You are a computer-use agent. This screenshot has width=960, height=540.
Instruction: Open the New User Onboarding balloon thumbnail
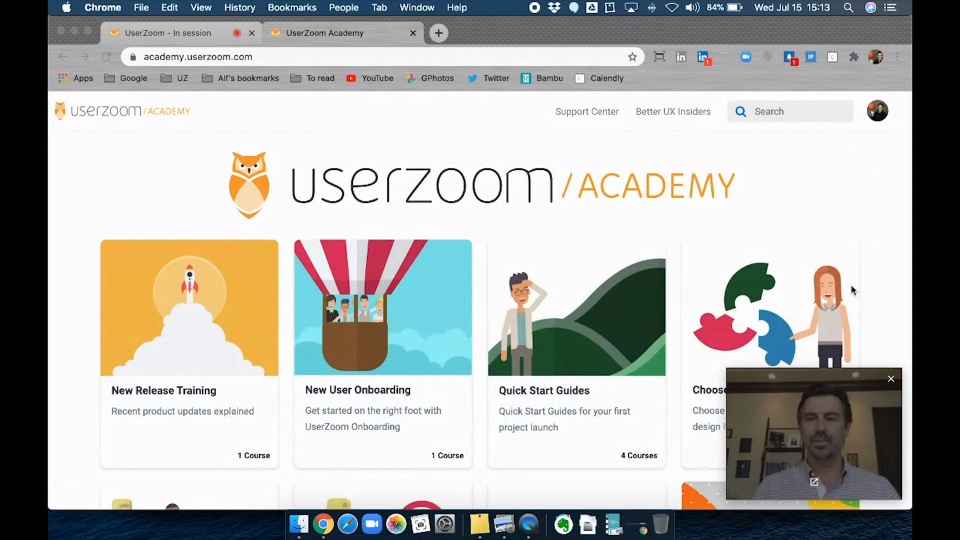(383, 307)
